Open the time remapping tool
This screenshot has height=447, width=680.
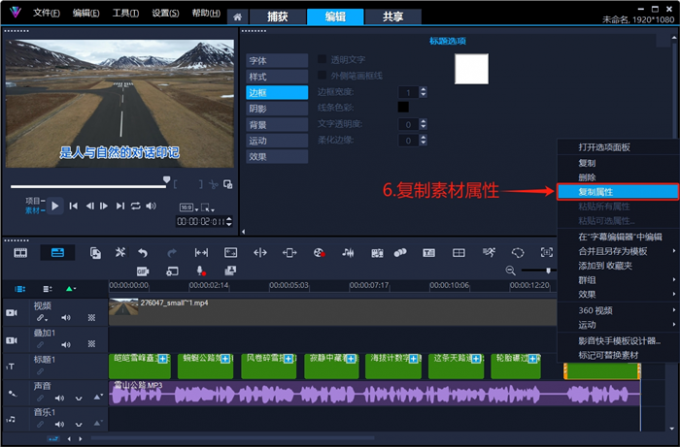489,253
